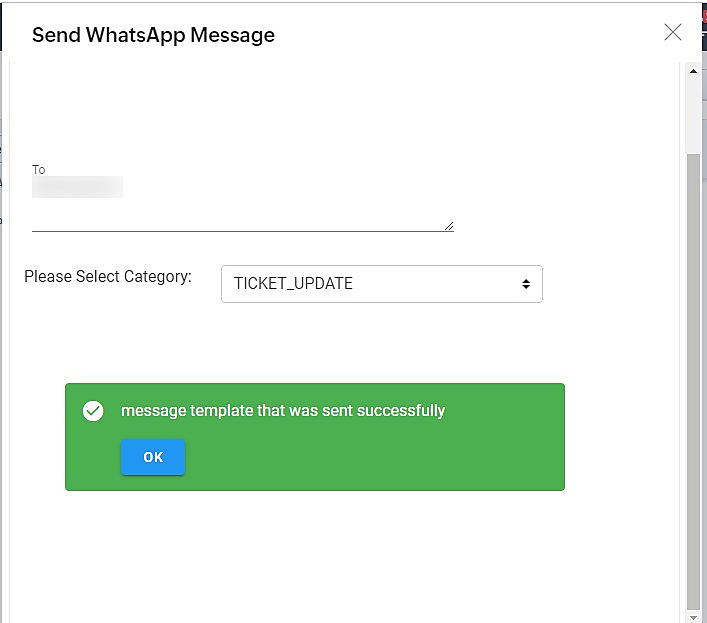This screenshot has width=707, height=623.
Task: Click the 'Please Select Category:' label
Action: point(108,276)
